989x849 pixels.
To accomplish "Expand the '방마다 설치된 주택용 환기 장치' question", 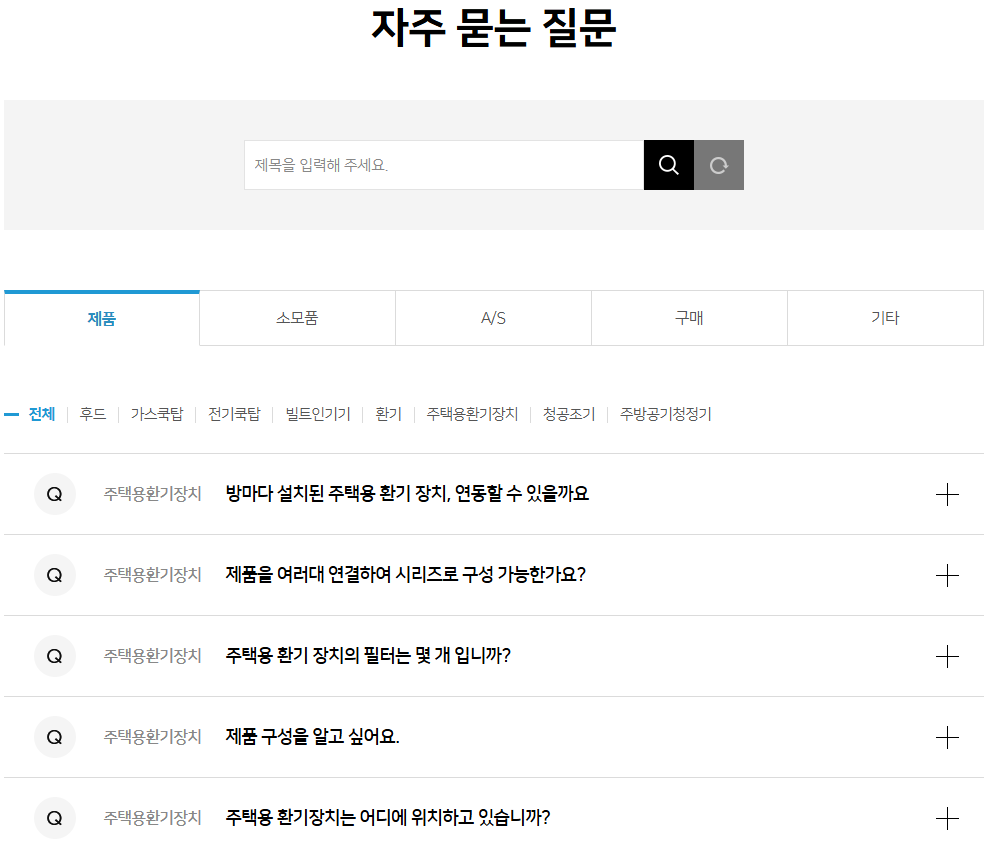I will coord(946,493).
